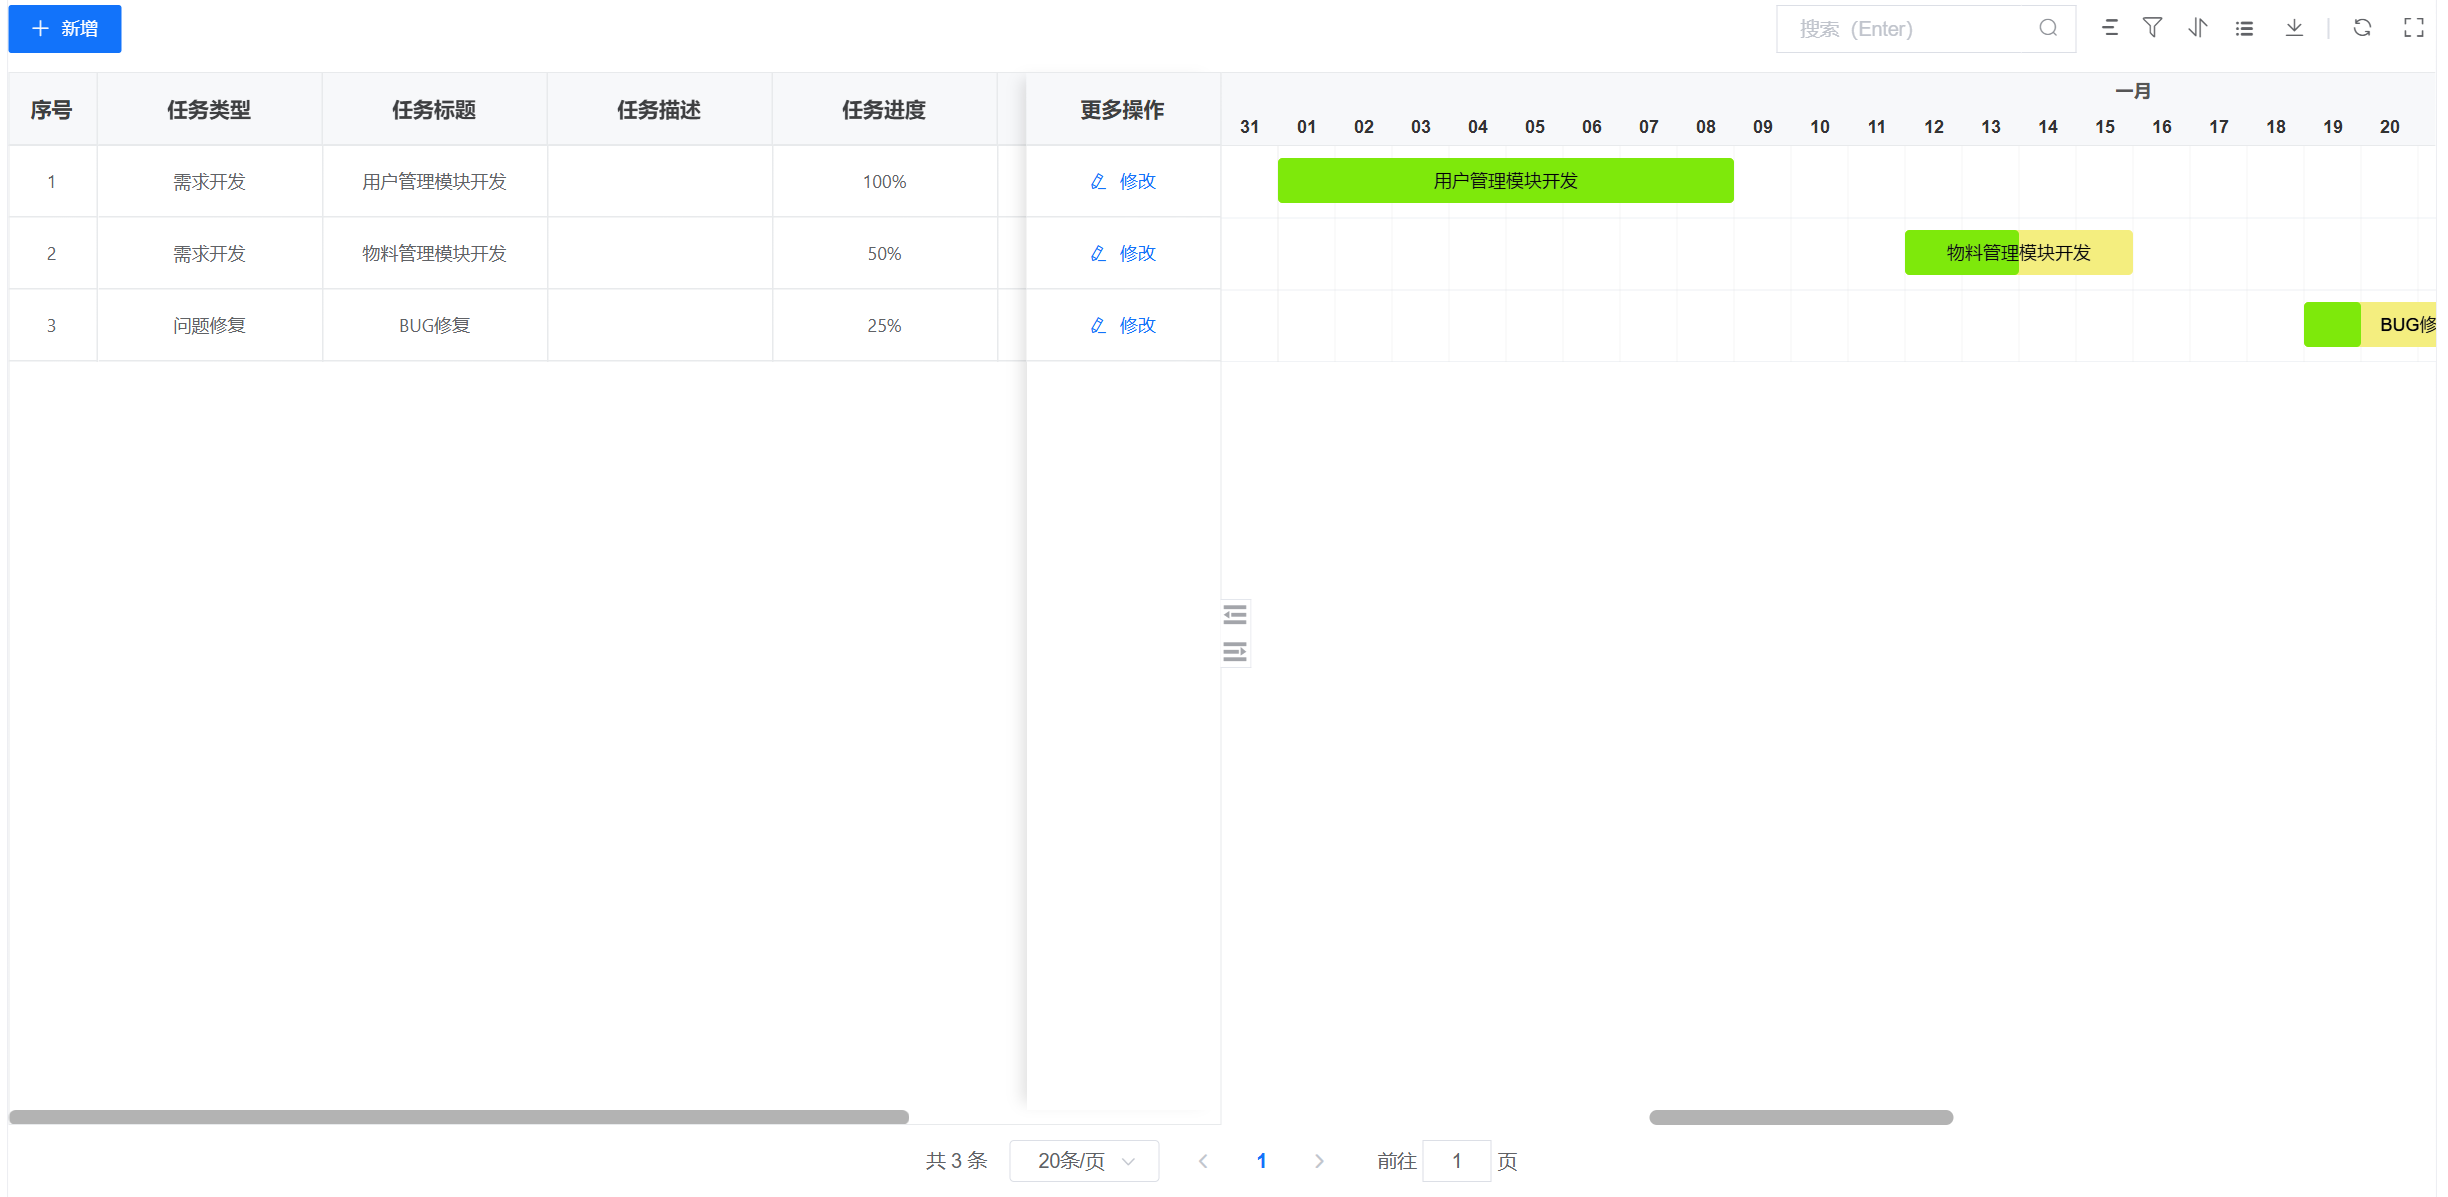Viewport: 2448px width, 1197px height.
Task: Go to next page arrow
Action: coord(1319,1161)
